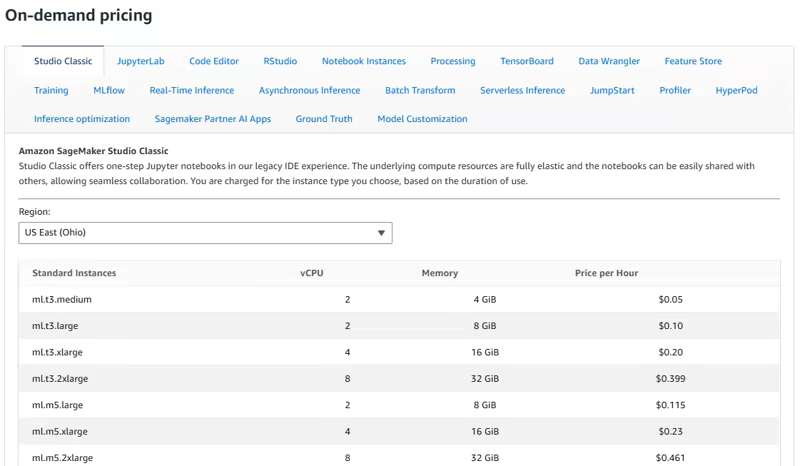Image resolution: width=800 pixels, height=466 pixels.
Task: Open the Code Editor tab
Action: pyautogui.click(x=214, y=61)
